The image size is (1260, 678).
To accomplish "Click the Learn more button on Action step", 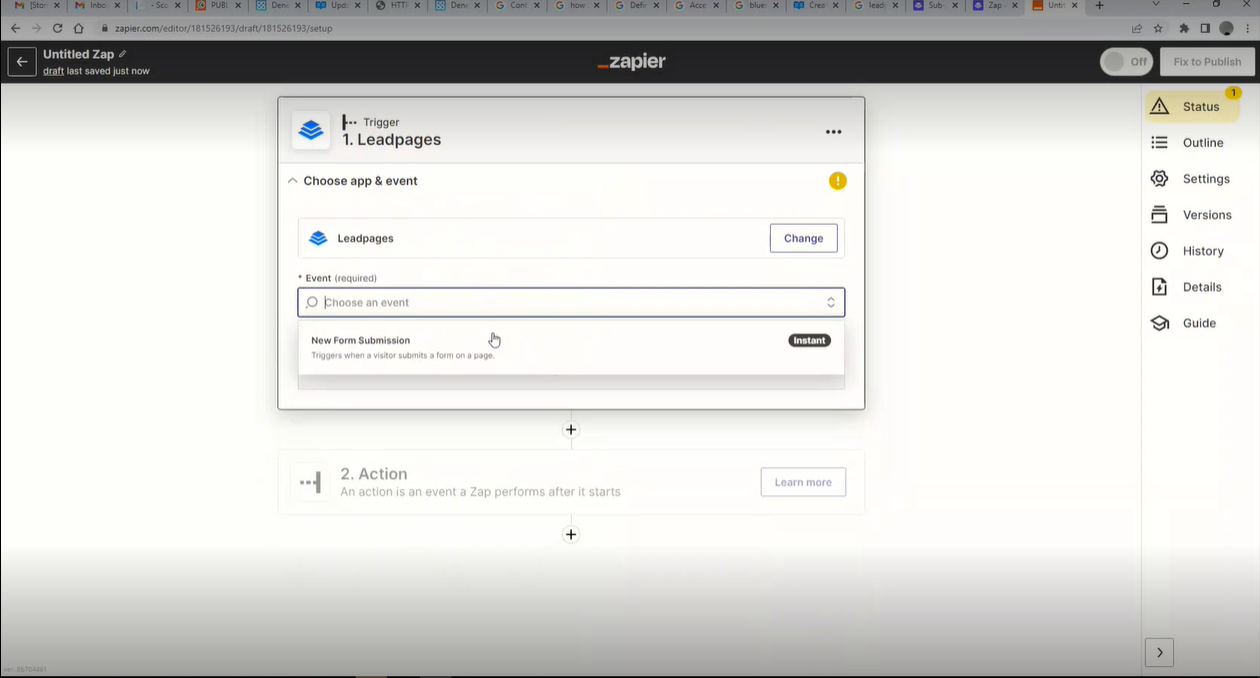I will pos(803,482).
